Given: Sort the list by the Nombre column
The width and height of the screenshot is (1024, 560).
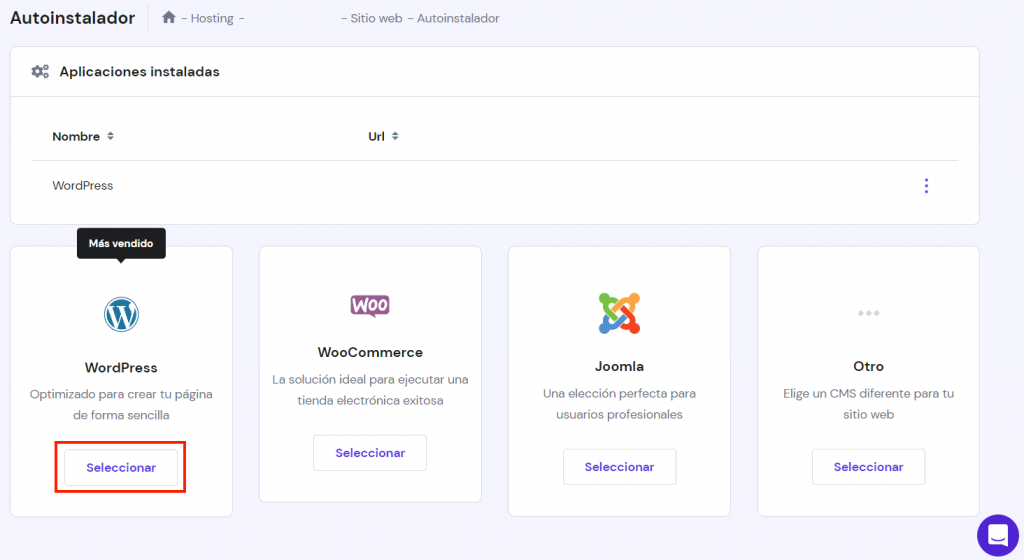Looking at the screenshot, I should tap(83, 136).
